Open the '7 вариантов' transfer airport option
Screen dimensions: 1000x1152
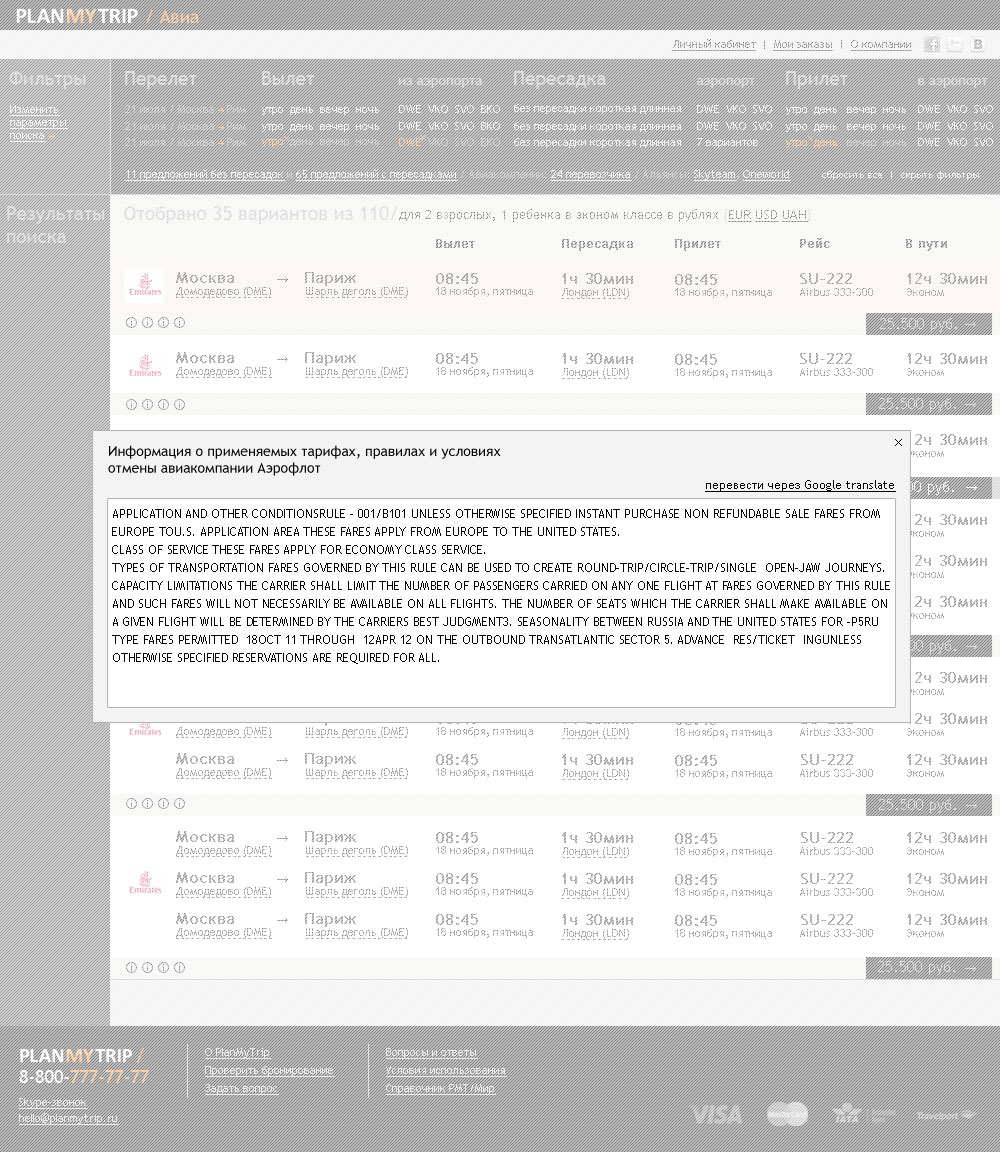(727, 143)
